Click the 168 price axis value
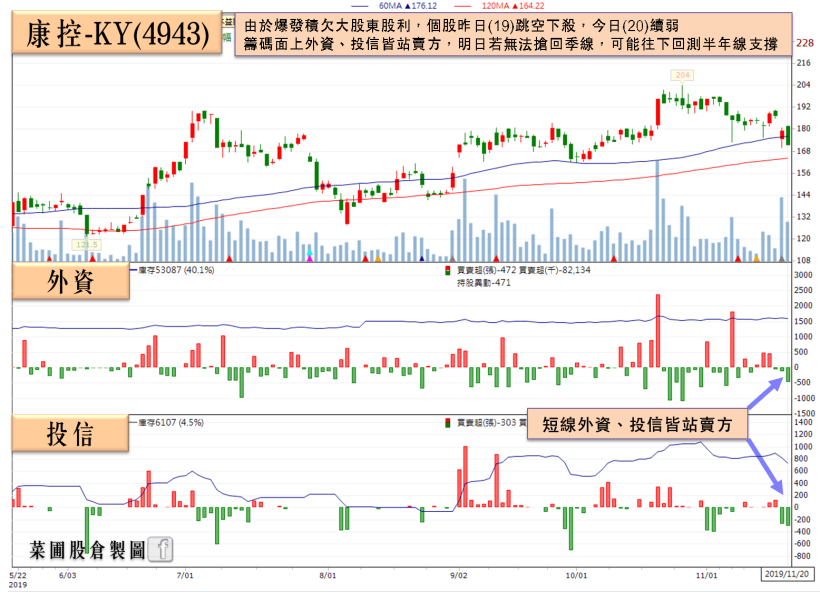This screenshot has width=820, height=592. 803,151
